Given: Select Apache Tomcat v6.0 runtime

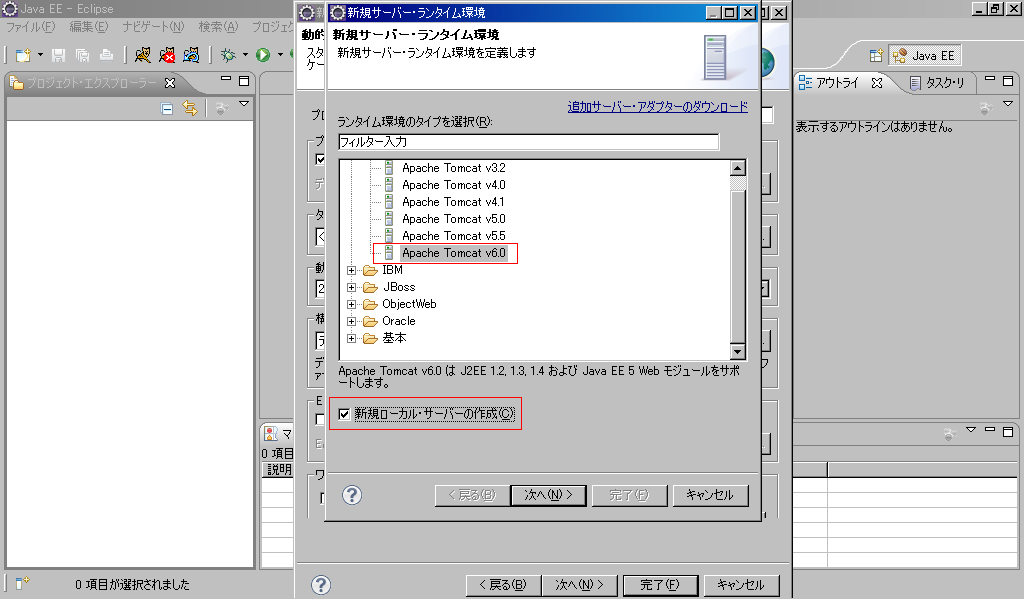Looking at the screenshot, I should coord(453,253).
